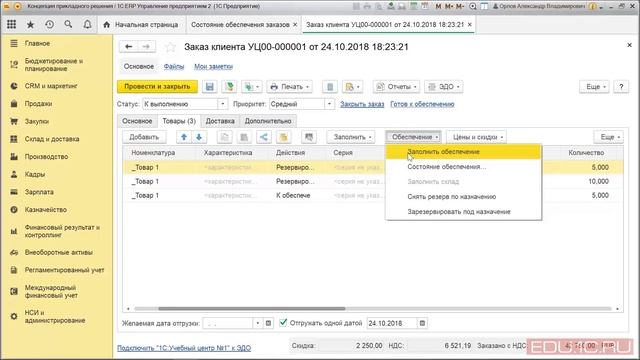Add order to favorites star
Image resolution: width=640 pixels, height=360 pixels.
pyautogui.click(x=170, y=47)
